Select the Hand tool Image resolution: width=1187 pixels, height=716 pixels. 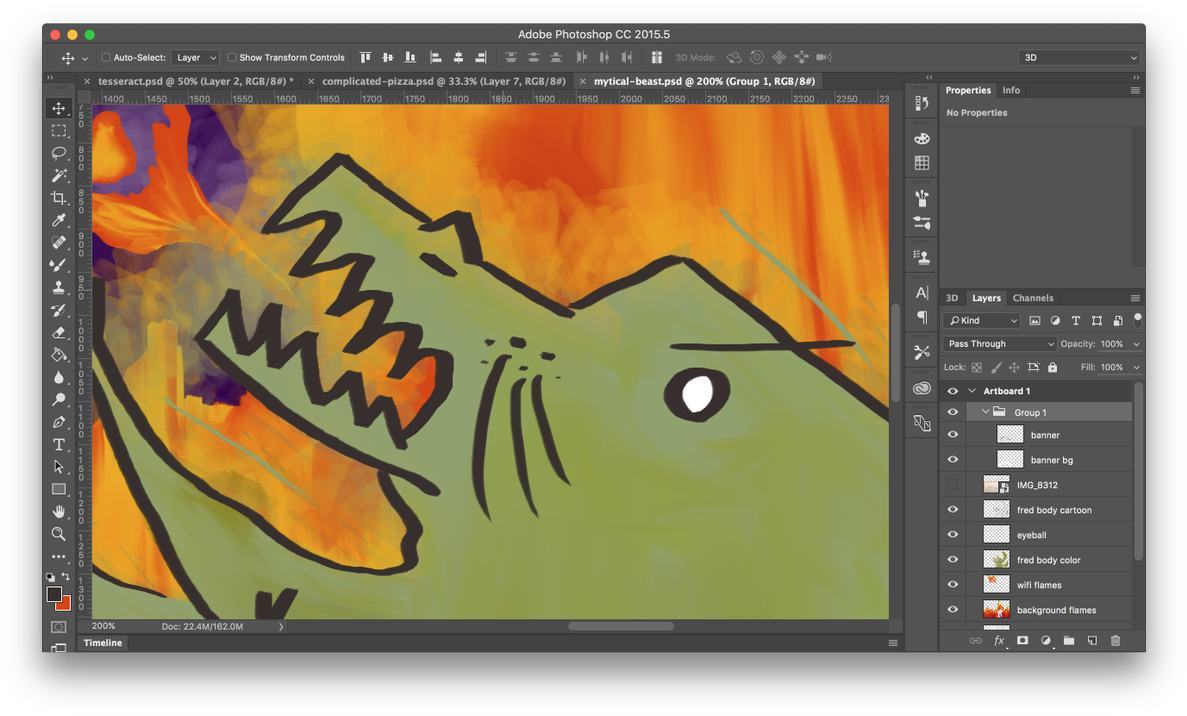[58, 512]
